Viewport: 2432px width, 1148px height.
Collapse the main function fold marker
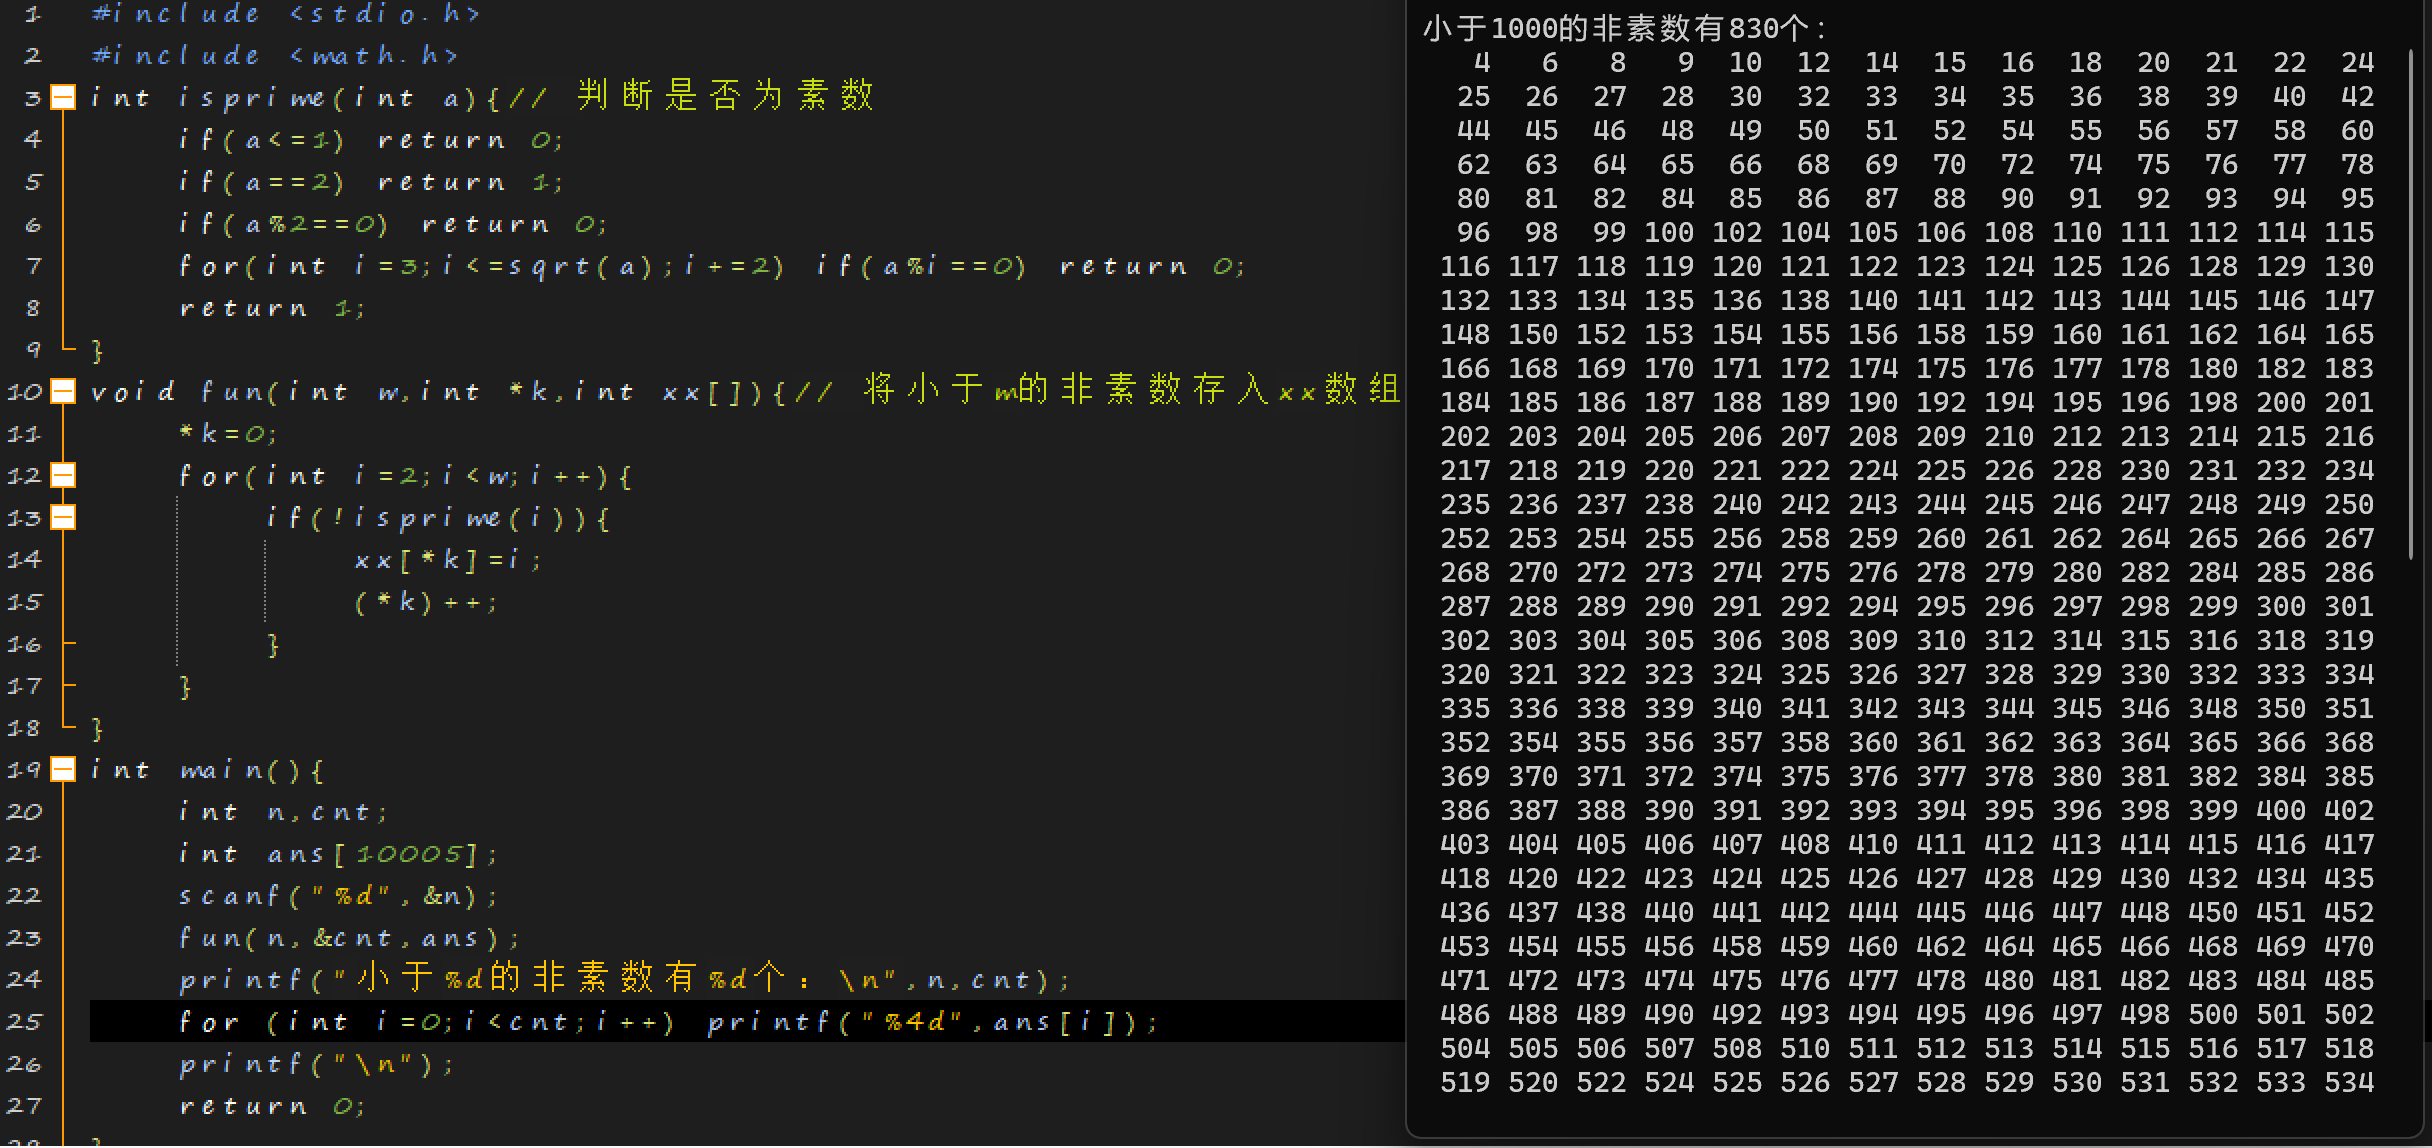[63, 769]
